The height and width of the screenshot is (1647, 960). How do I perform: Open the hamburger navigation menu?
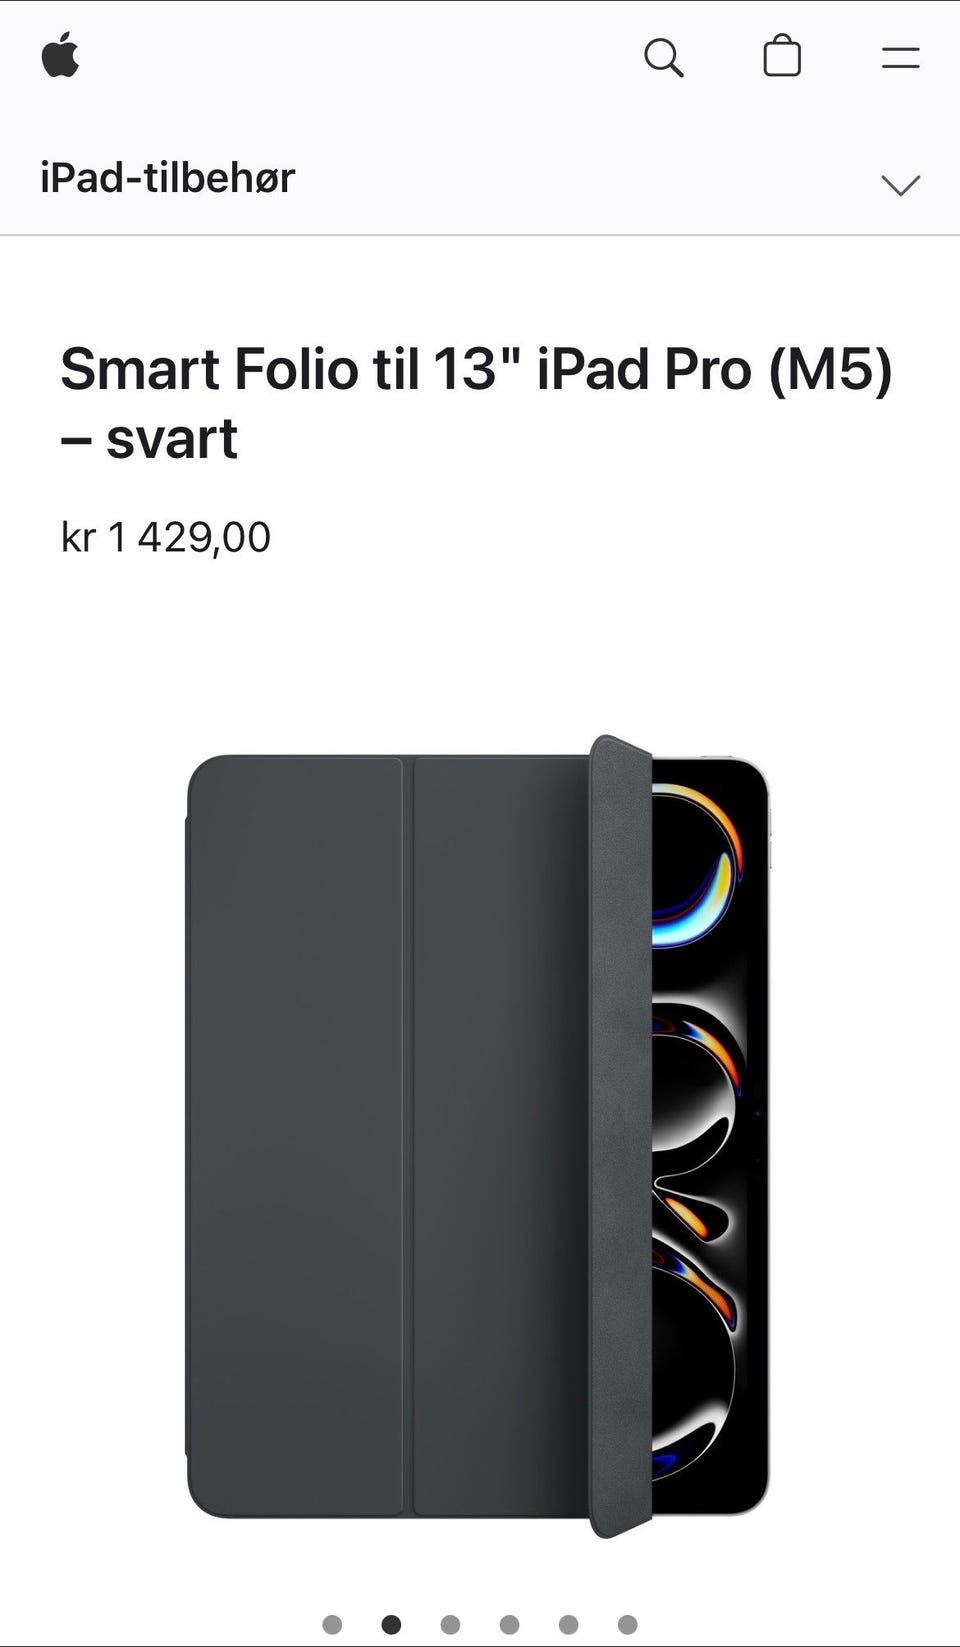click(900, 58)
